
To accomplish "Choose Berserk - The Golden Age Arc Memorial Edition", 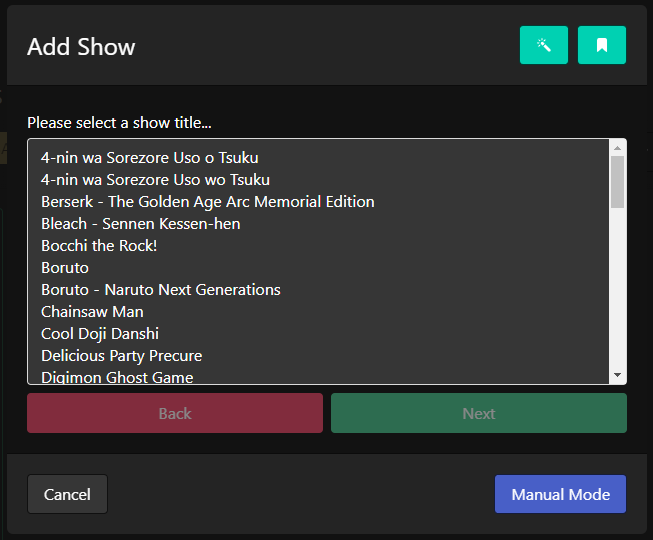I will (318, 202).
